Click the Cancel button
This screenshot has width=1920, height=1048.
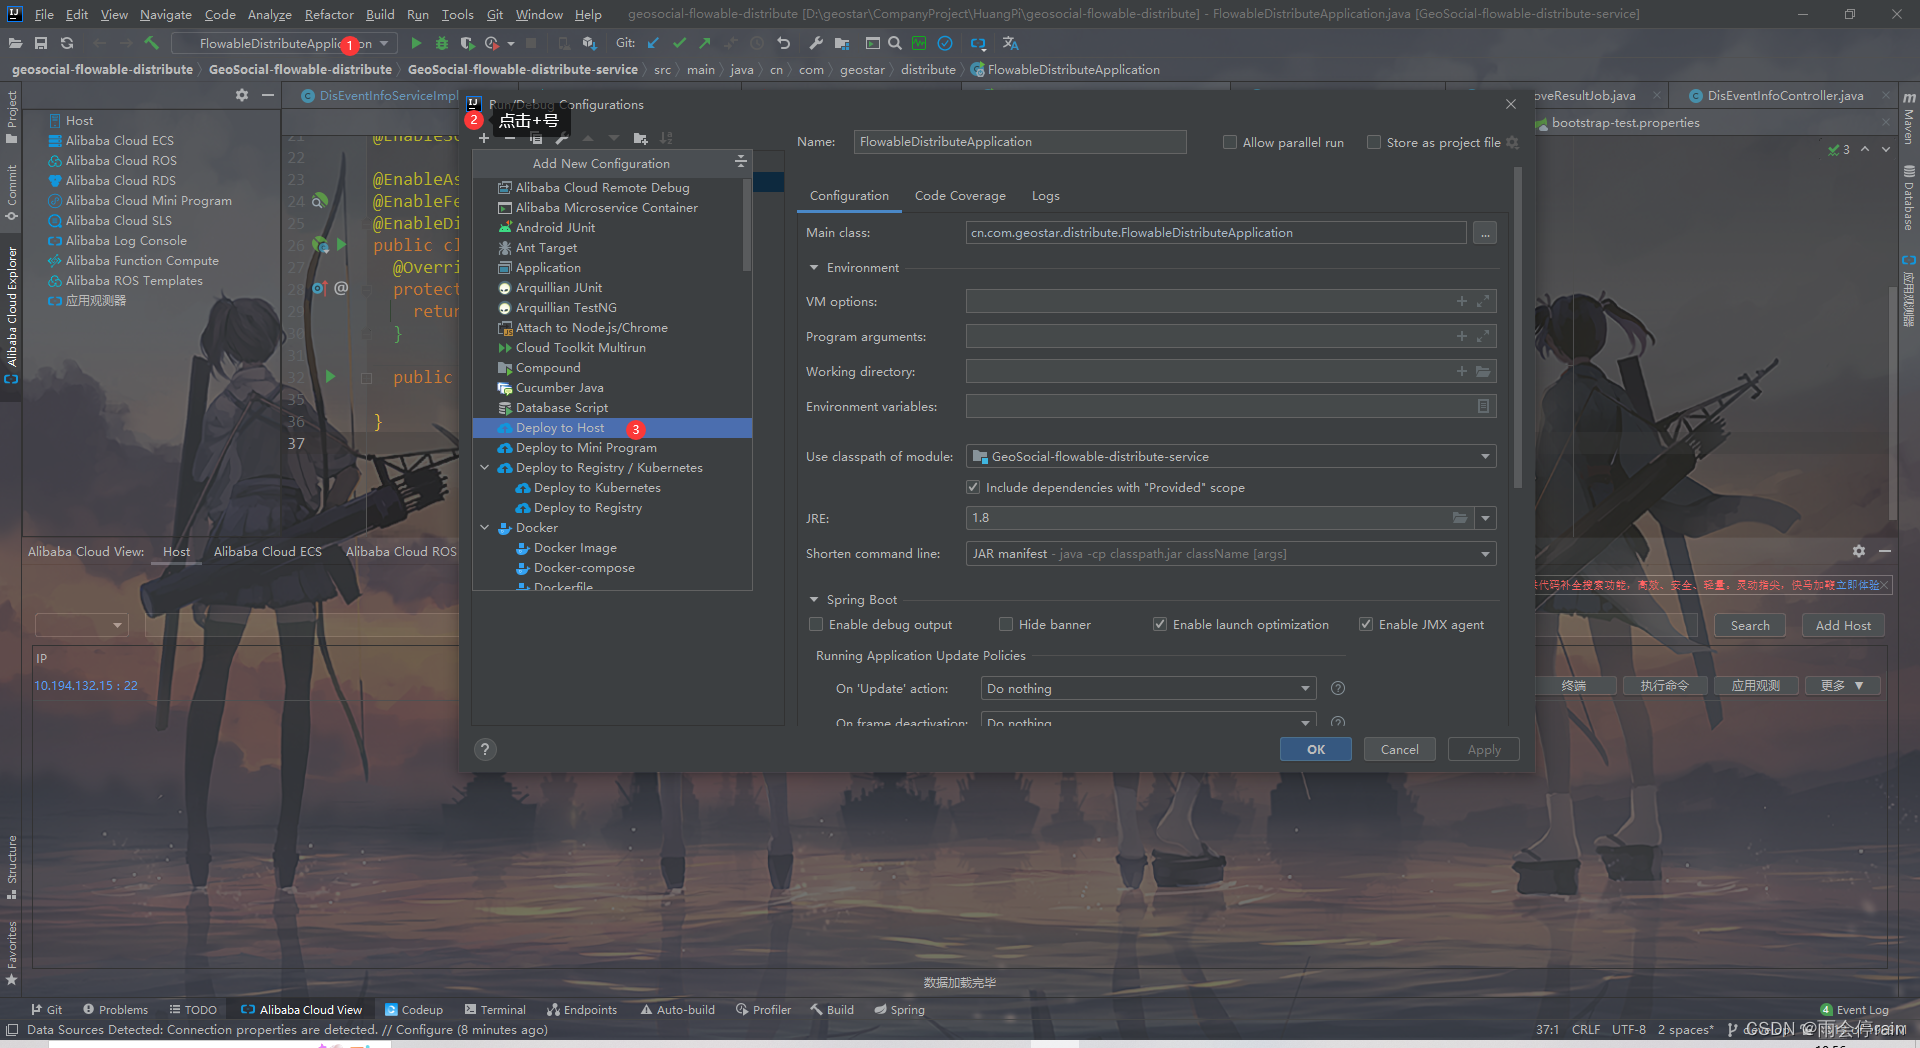coord(1400,749)
